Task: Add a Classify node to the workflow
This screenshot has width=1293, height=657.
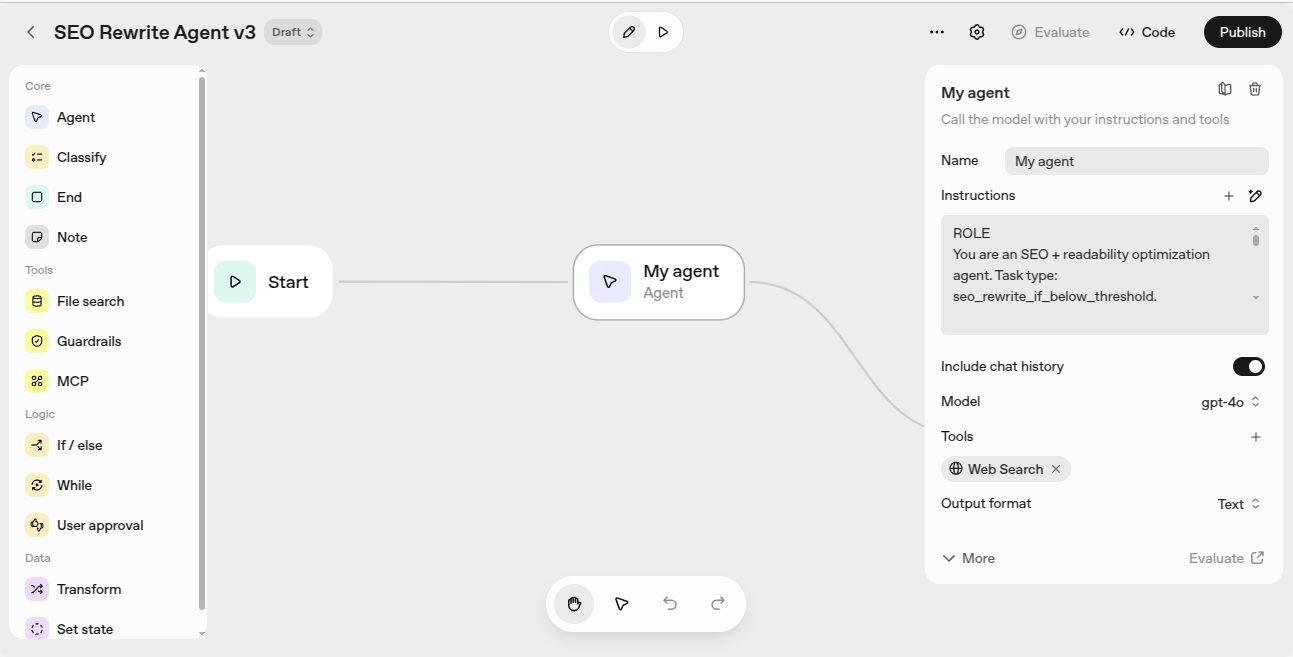Action: [x=82, y=157]
